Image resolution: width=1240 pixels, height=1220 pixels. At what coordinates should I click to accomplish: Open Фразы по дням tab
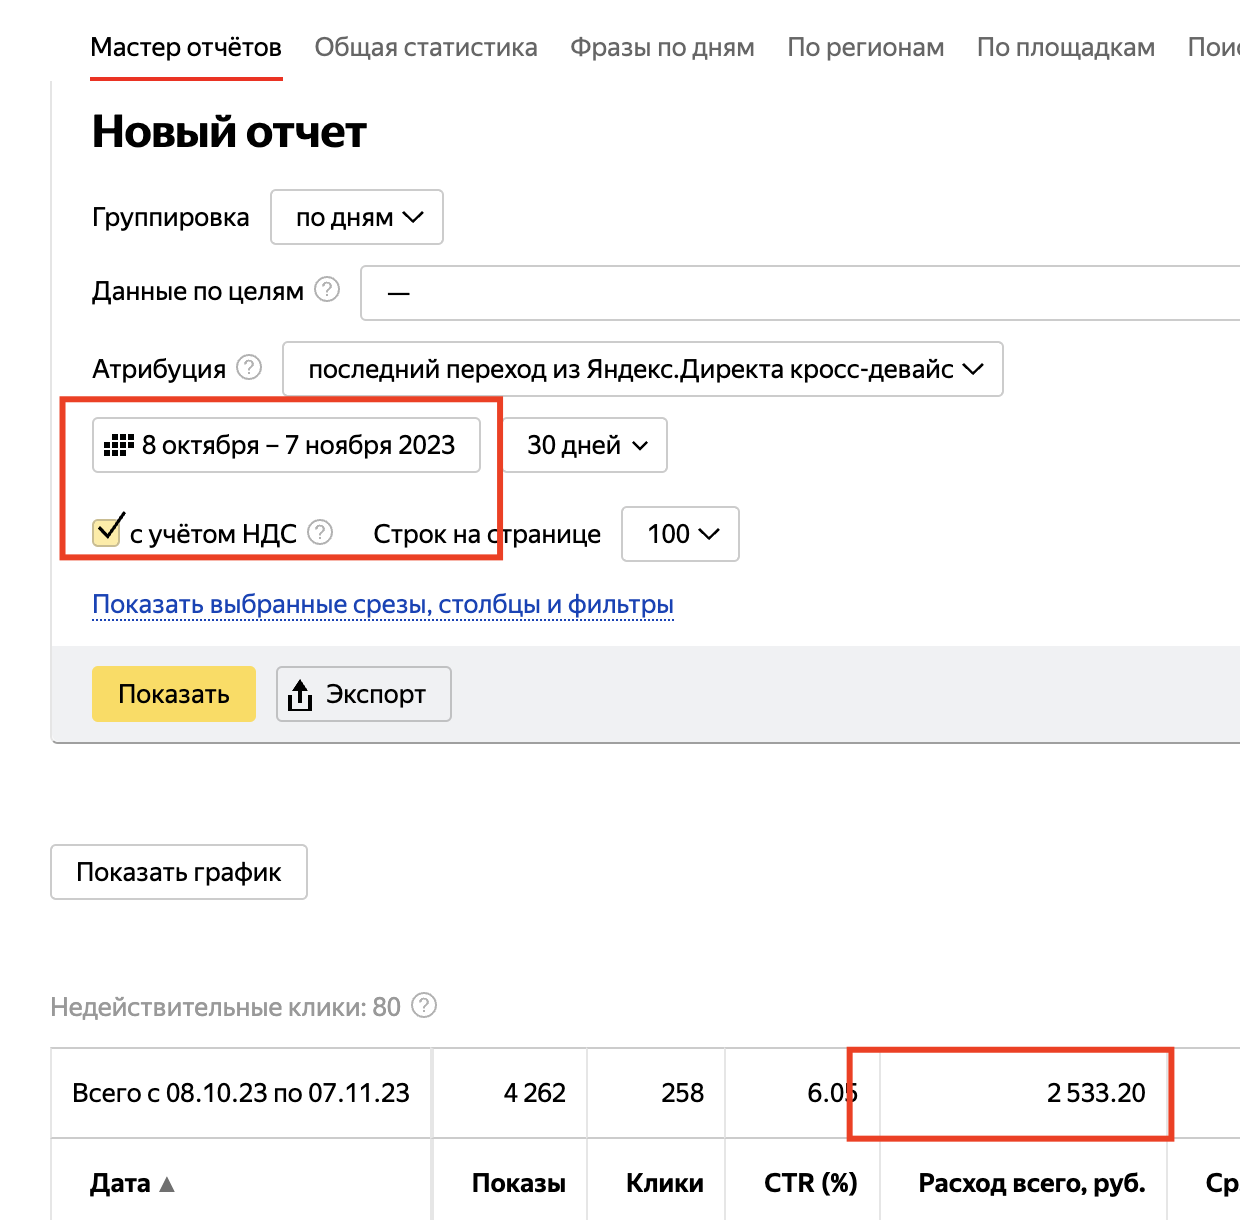(662, 47)
